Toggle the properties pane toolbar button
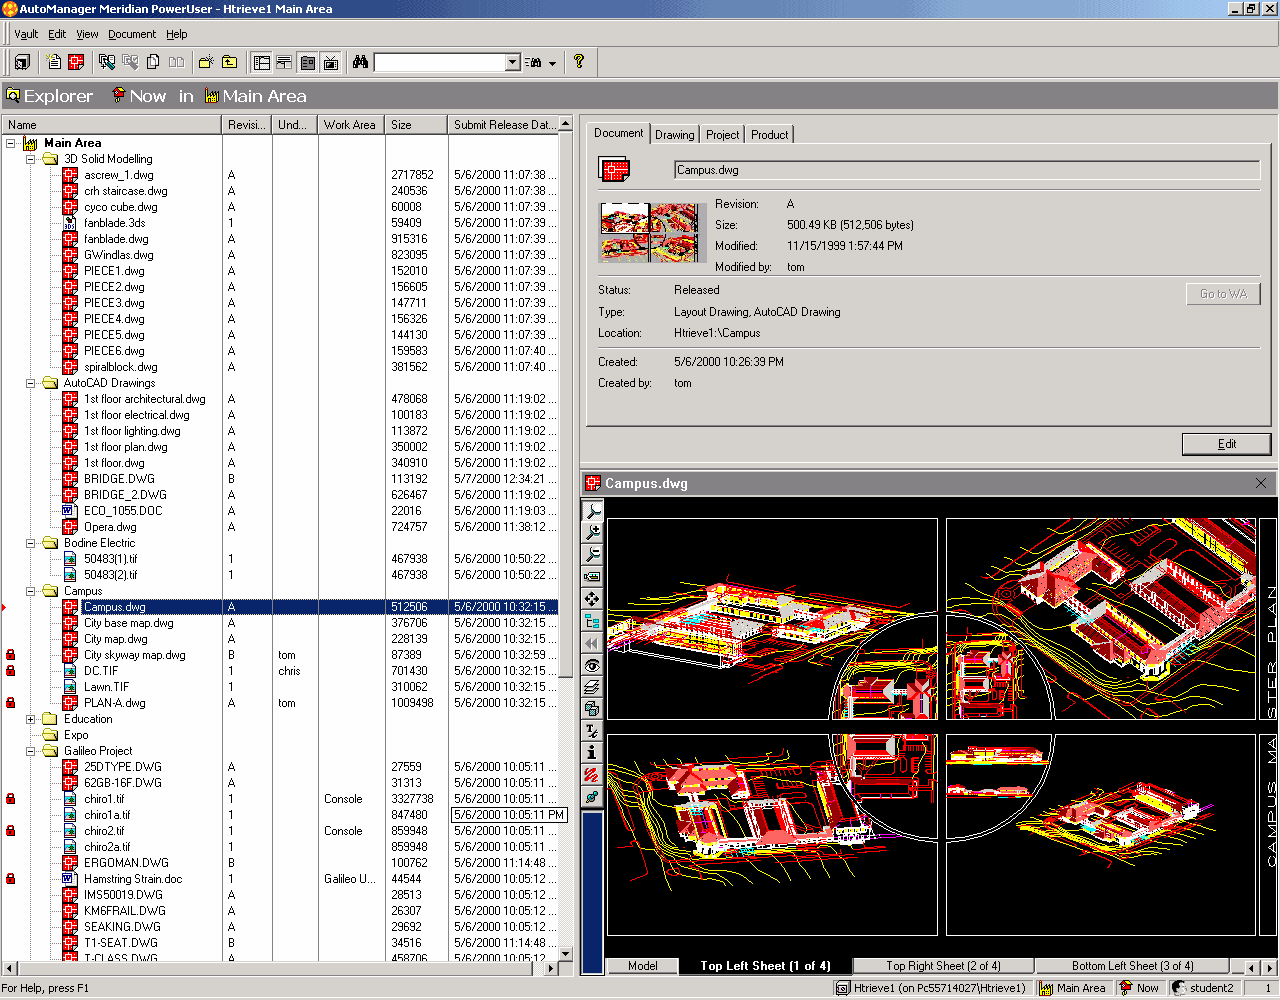The height and width of the screenshot is (1000, 1280). click(307, 62)
